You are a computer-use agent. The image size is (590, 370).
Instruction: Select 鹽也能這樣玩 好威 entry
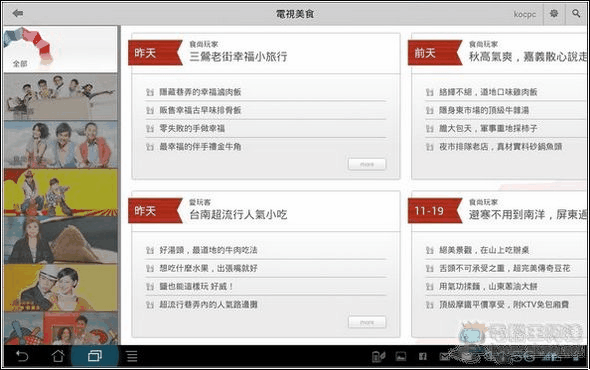196,286
